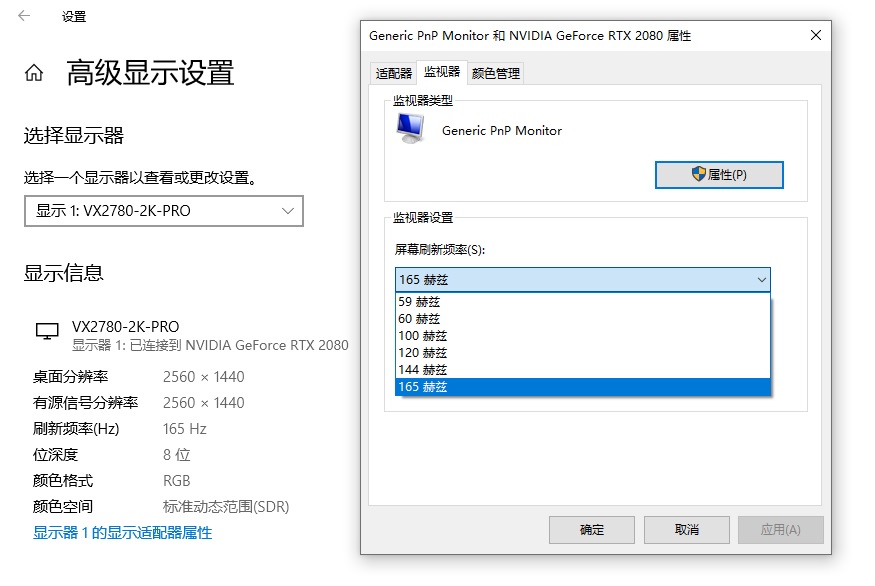Screen dimensions: 875x586
Task: Click the dialog title Generic PnP Monitor 和 NVIDIA 属性
Action: coord(530,36)
